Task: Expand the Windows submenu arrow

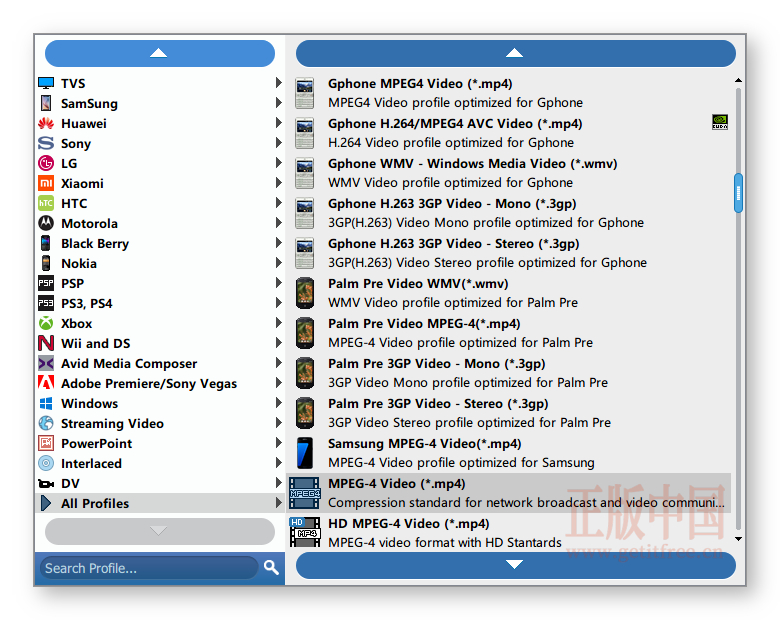Action: [279, 403]
